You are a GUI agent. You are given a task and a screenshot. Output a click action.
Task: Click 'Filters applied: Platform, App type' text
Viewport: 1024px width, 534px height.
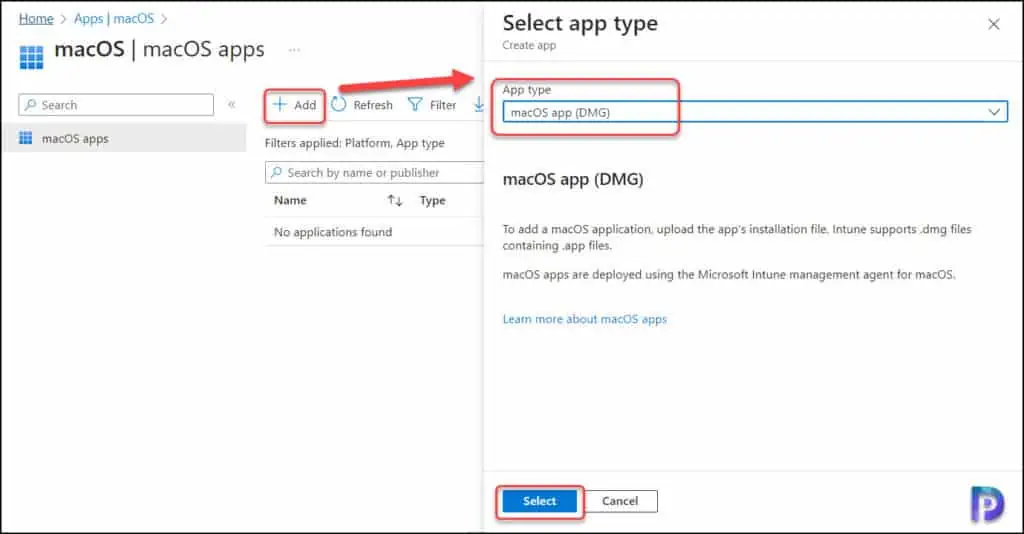355,143
